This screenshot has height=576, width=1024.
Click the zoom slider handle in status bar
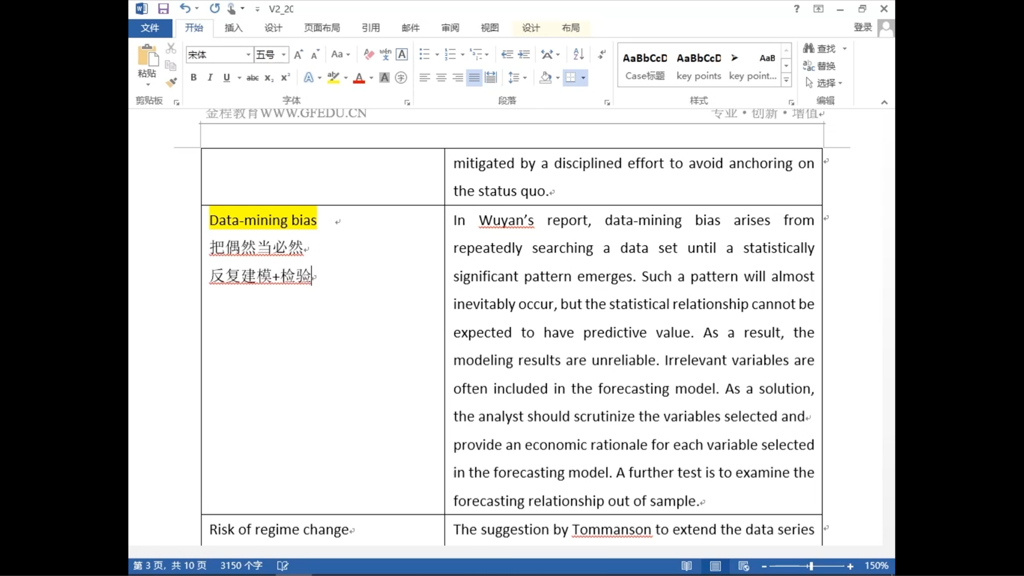tap(811, 566)
